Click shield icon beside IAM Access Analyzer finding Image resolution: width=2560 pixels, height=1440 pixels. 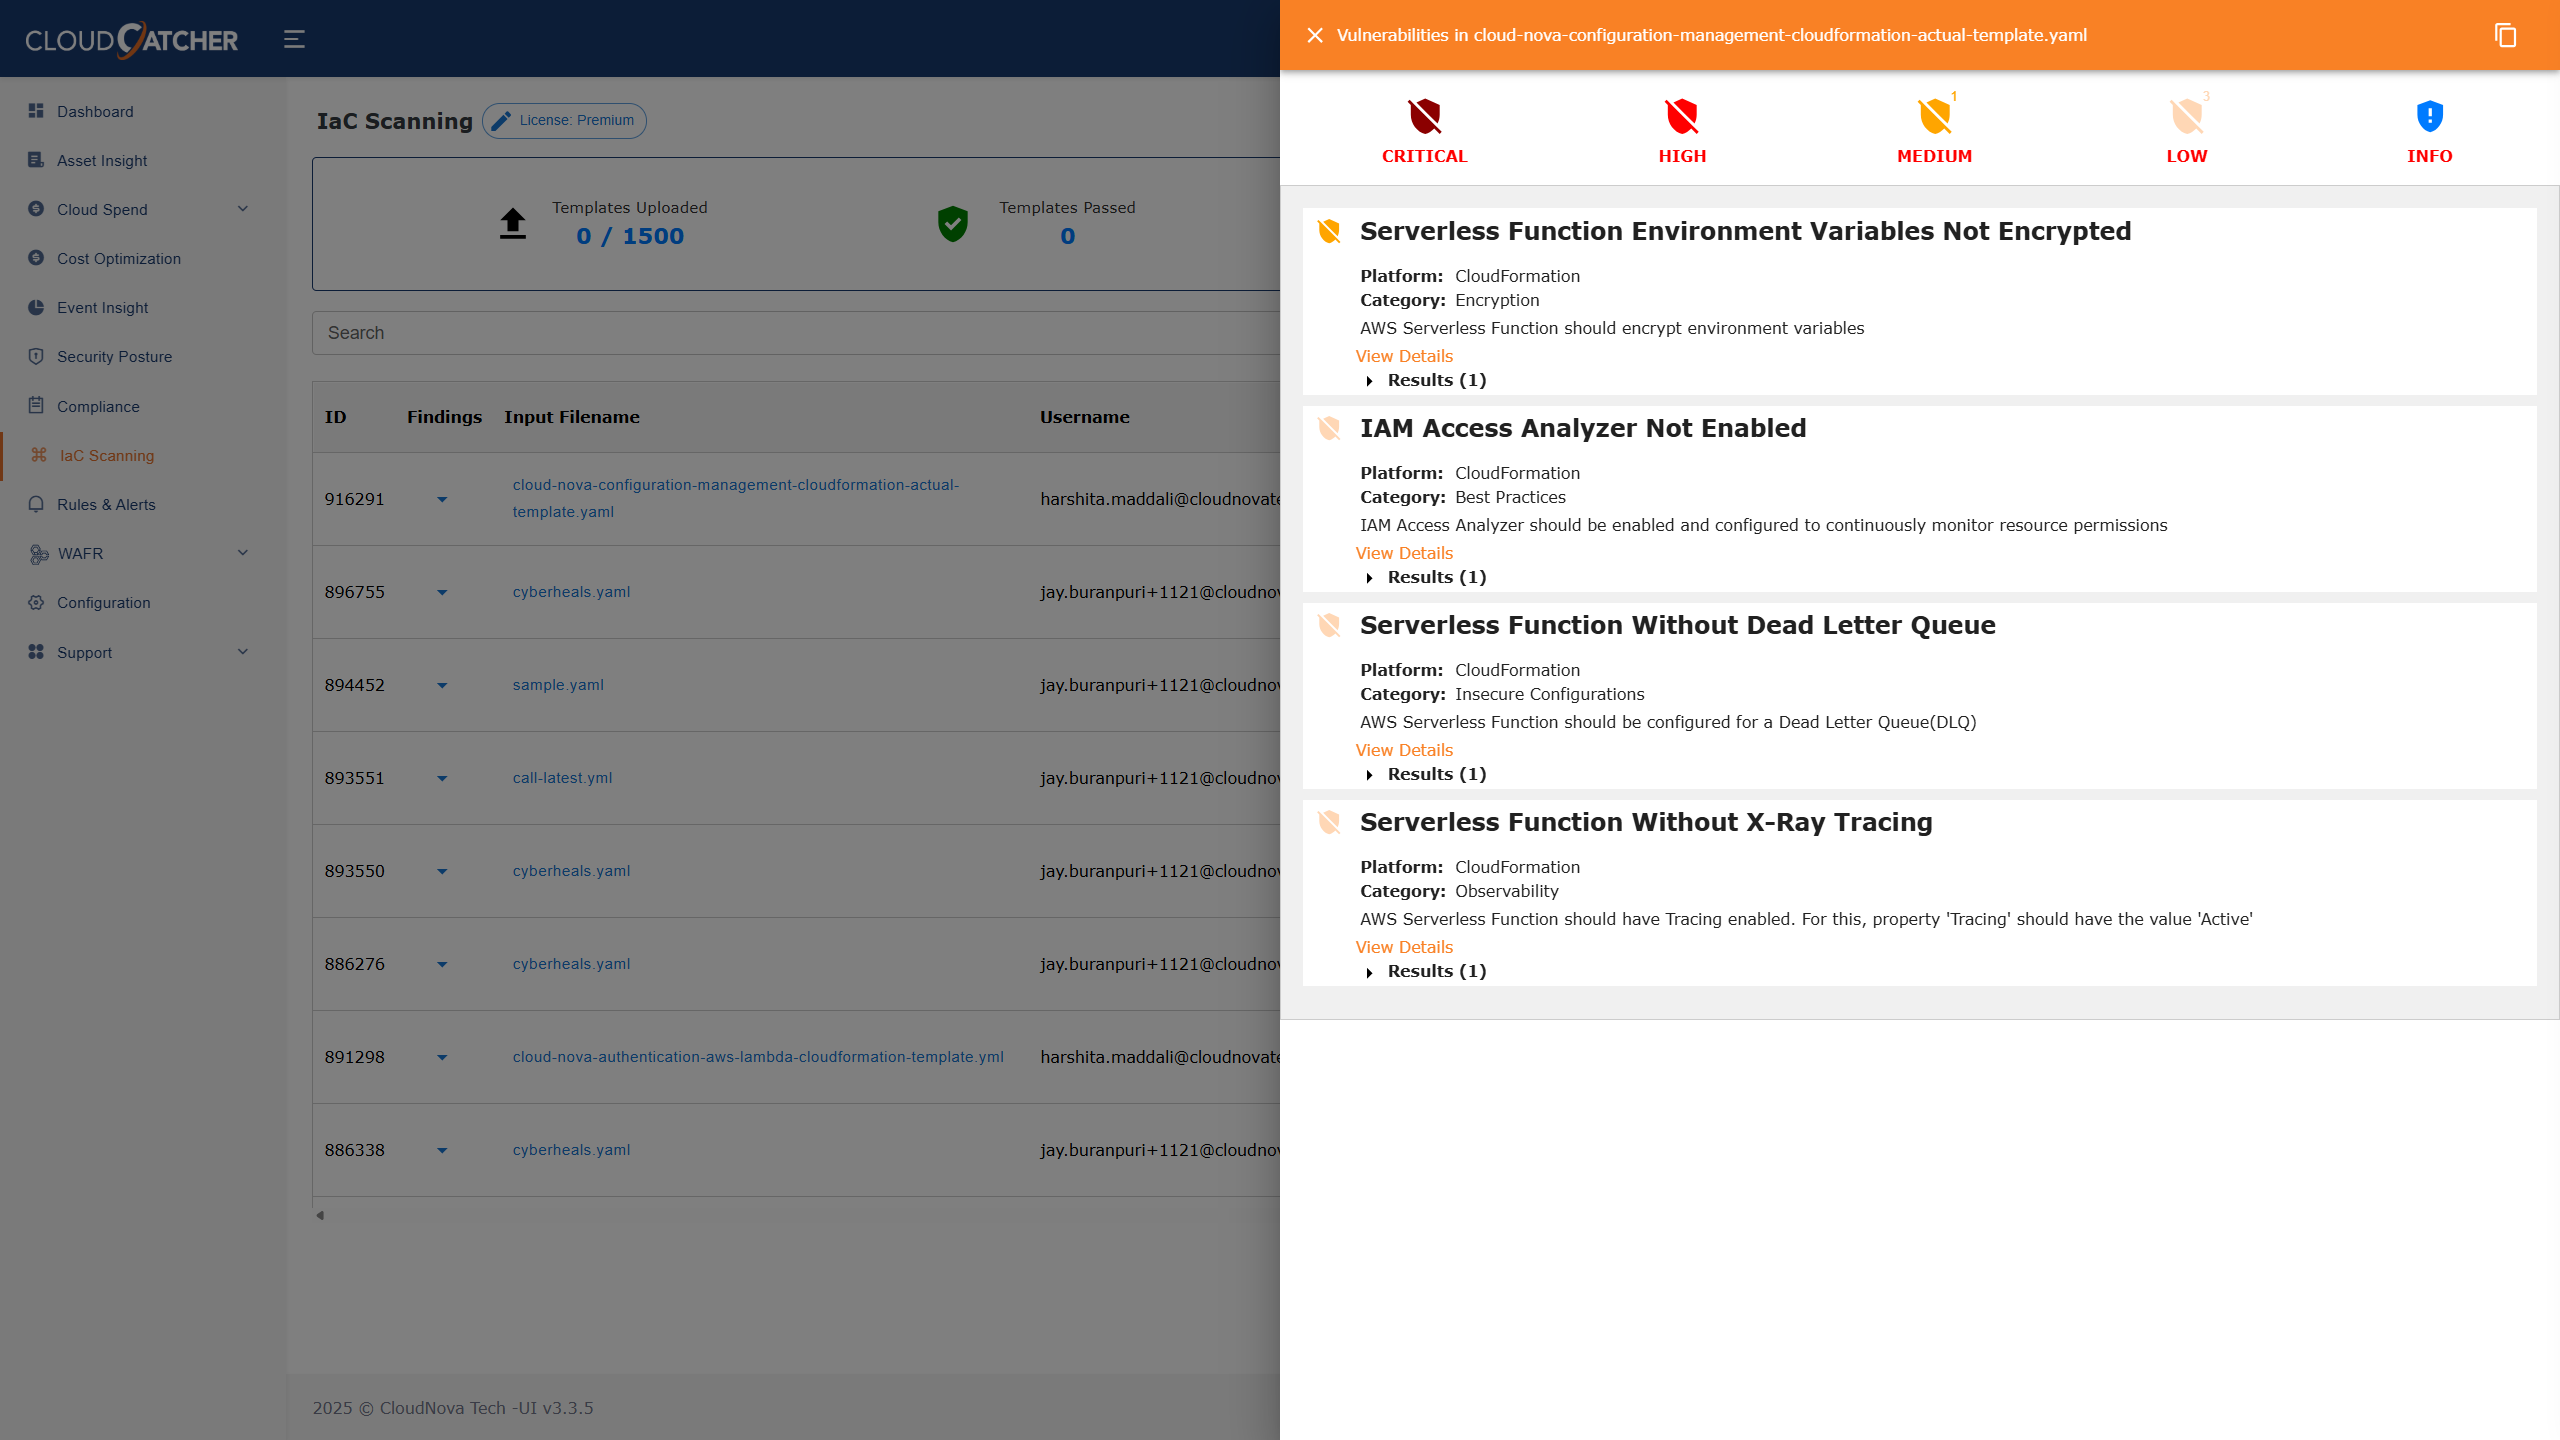[1329, 429]
